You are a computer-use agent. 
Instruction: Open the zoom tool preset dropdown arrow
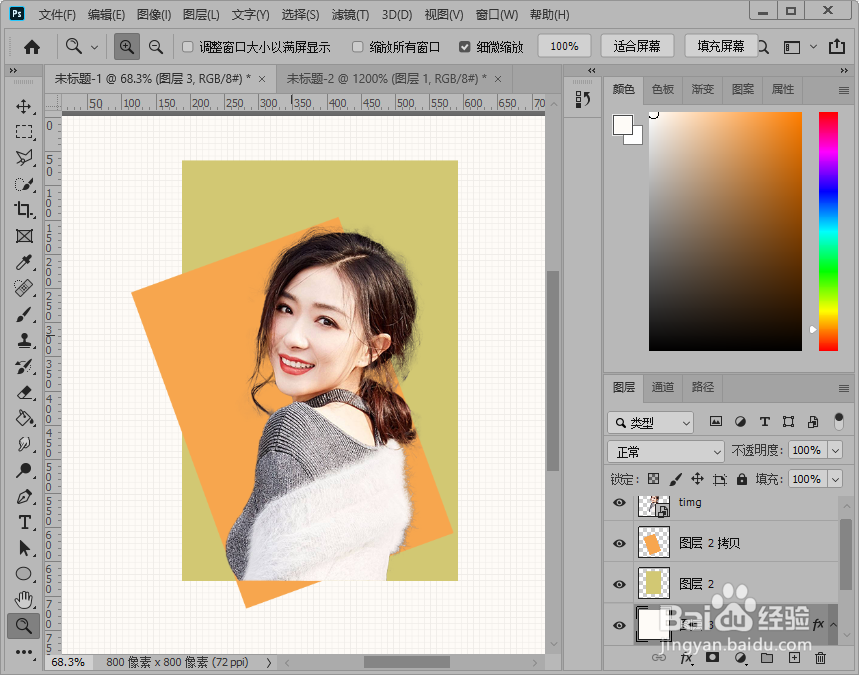[x=94, y=47]
